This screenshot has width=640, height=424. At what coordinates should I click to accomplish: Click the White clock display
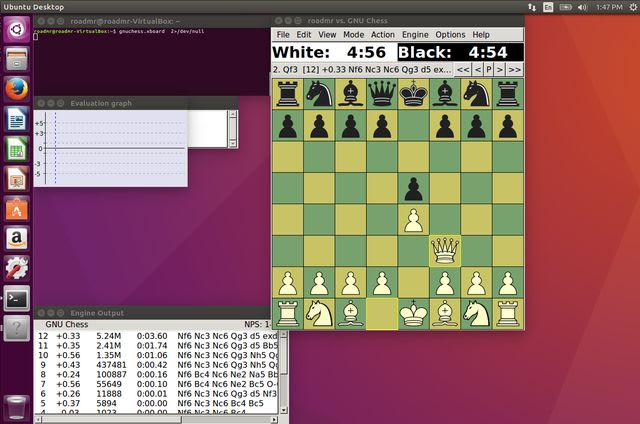point(334,52)
